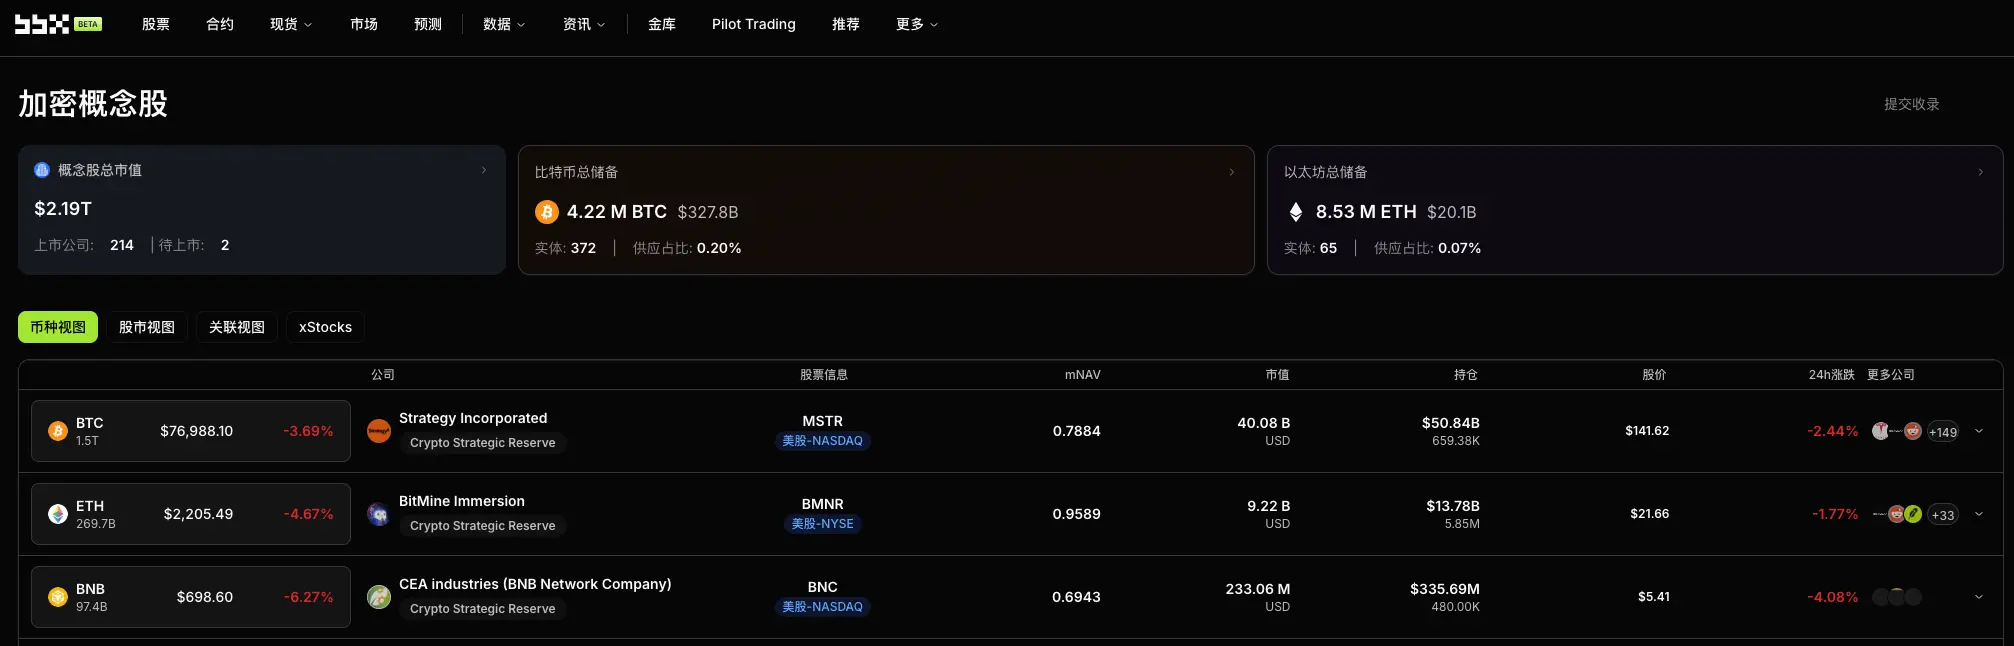Click the CEA Industries company logo
The image size is (2014, 646).
click(x=379, y=597)
